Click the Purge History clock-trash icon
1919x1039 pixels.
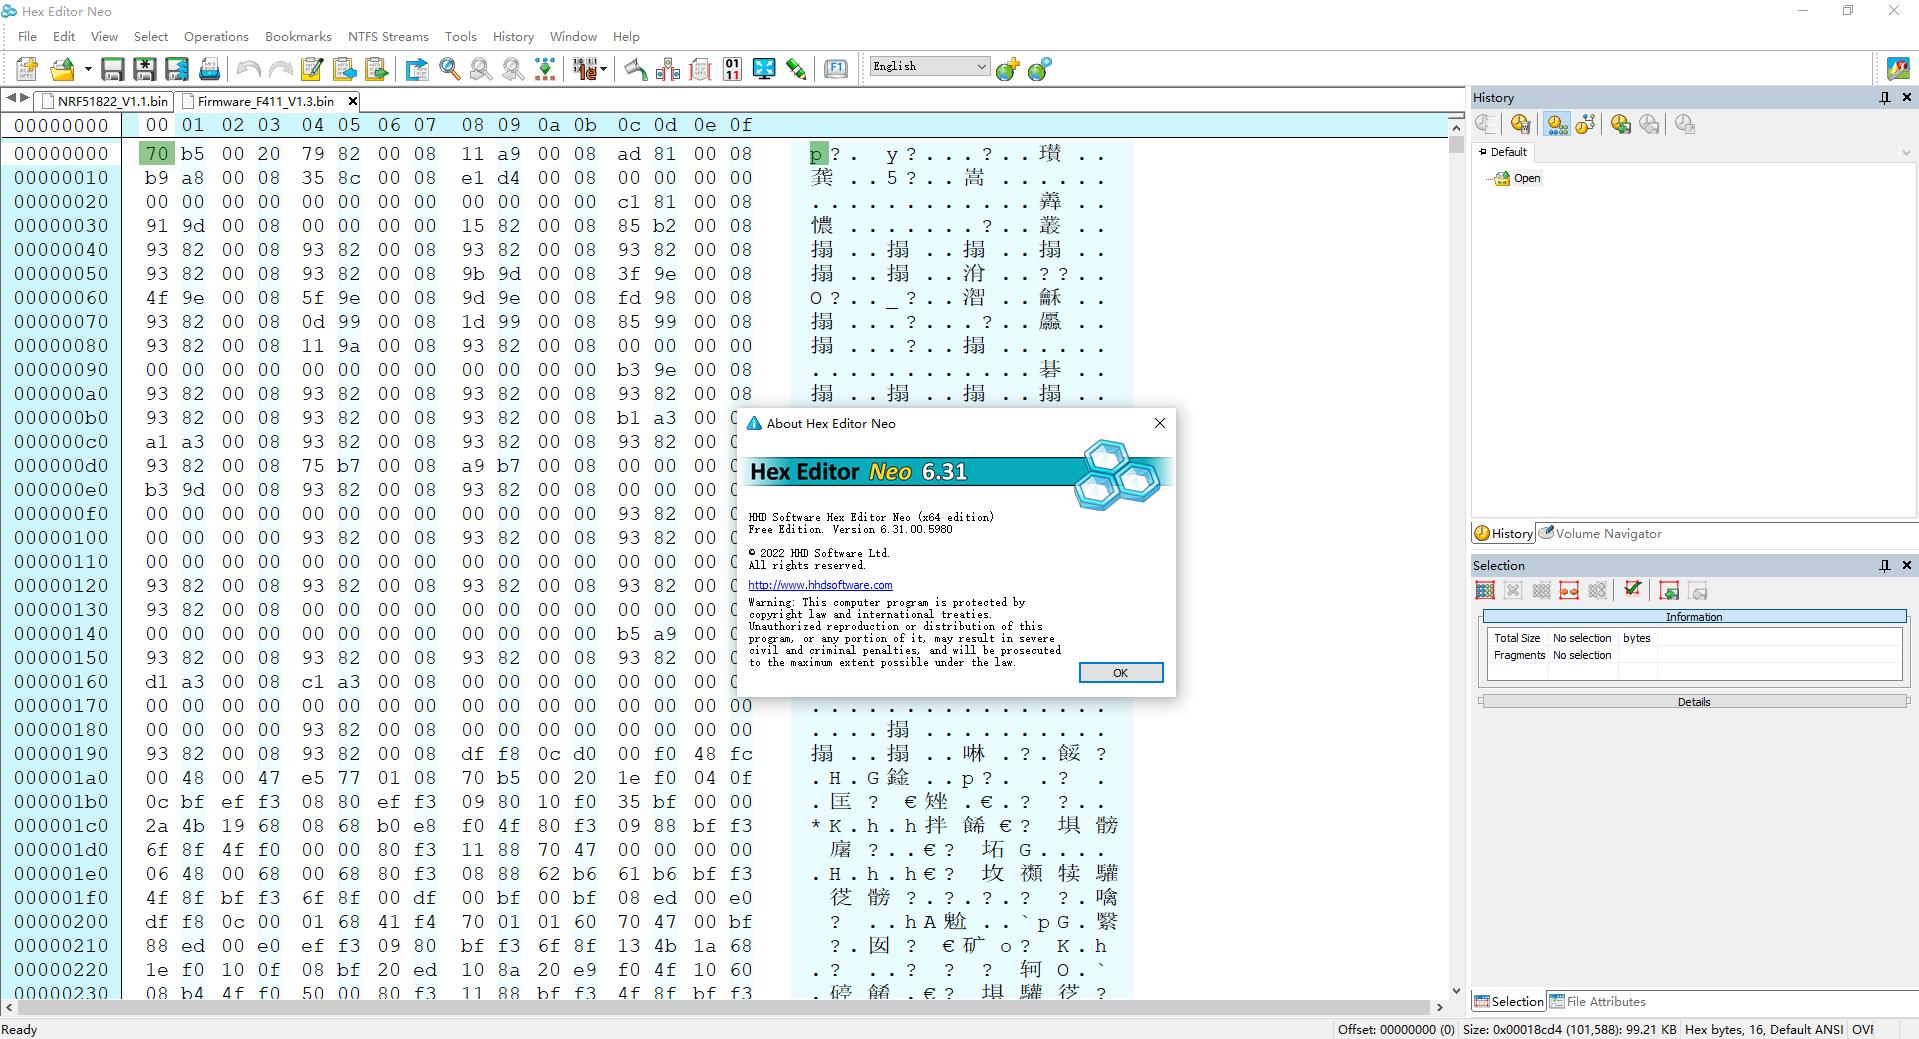(x=1520, y=124)
